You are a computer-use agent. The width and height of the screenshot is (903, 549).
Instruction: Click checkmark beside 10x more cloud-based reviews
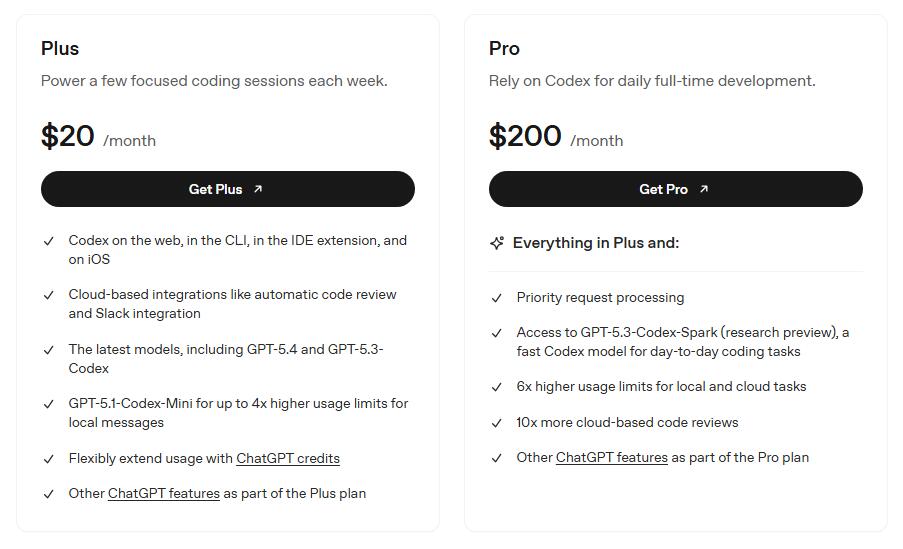coord(496,423)
